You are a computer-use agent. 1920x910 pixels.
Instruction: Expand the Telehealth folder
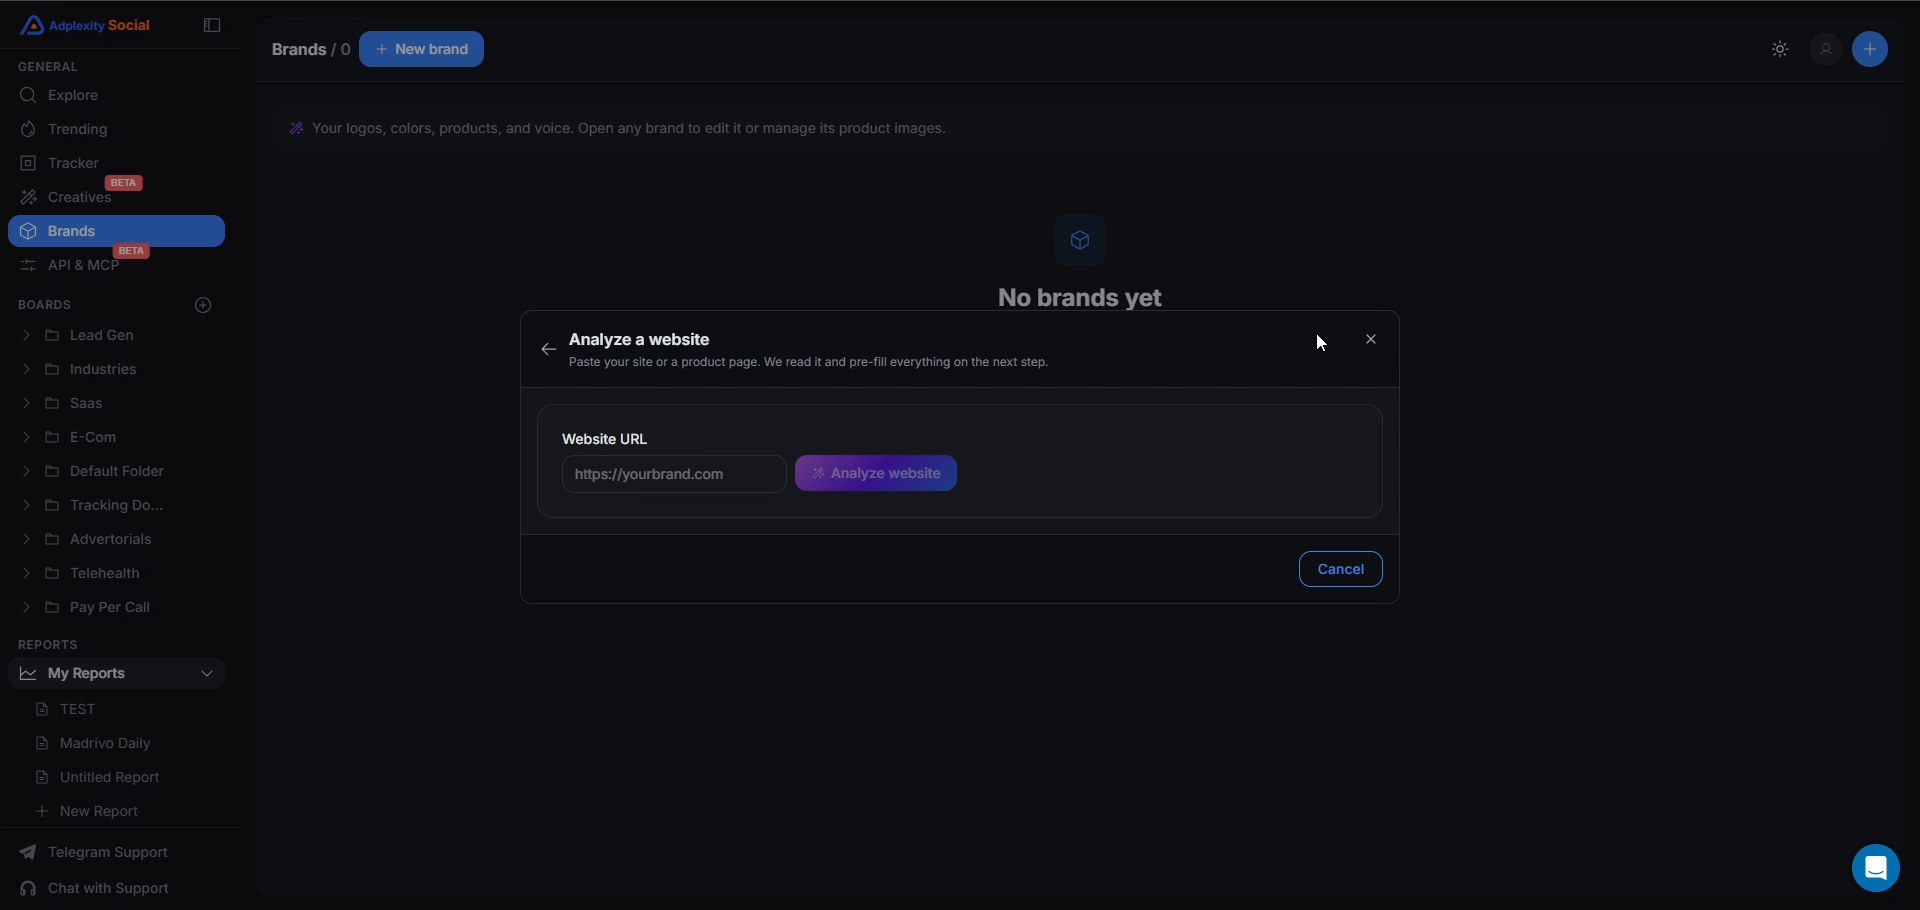pyautogui.click(x=26, y=573)
